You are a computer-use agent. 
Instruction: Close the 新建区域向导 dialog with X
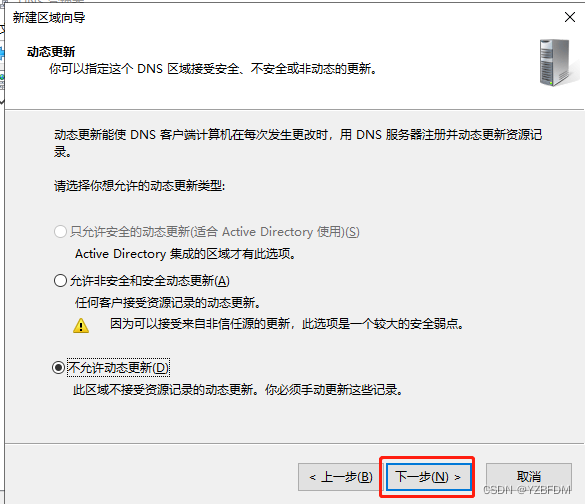coord(570,17)
